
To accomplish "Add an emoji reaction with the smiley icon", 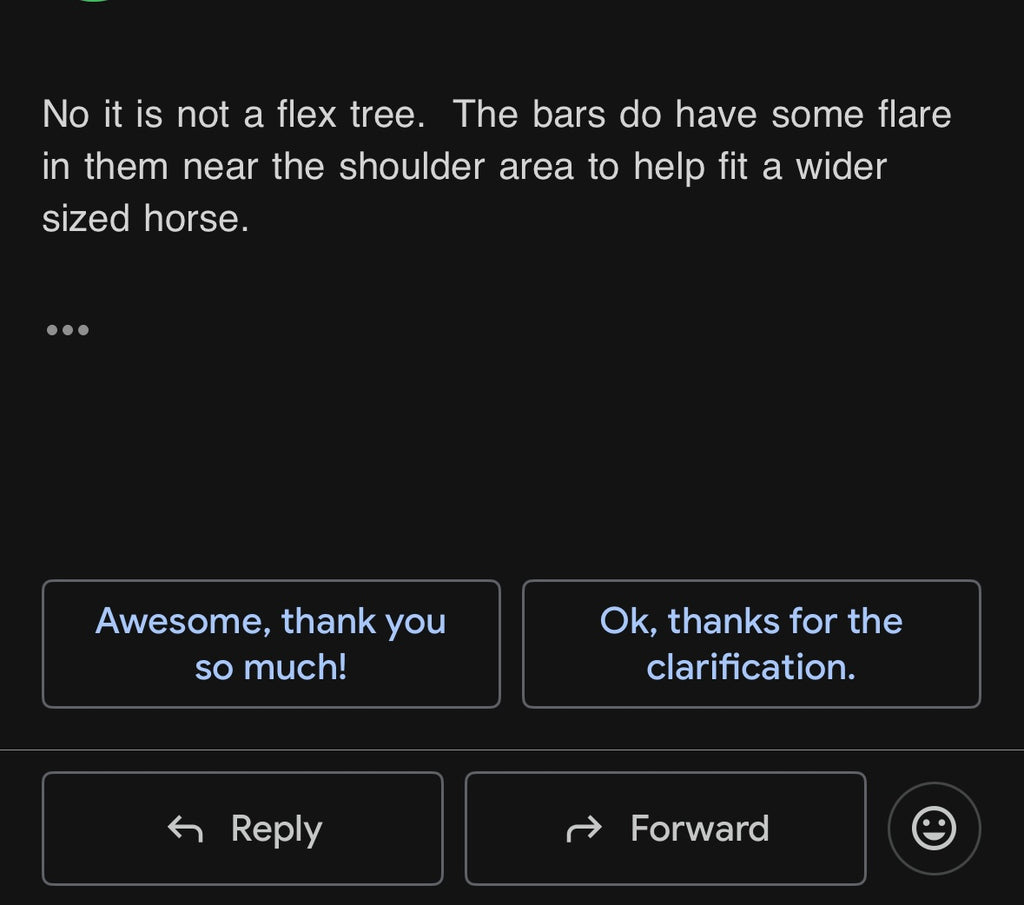I will tap(934, 829).
